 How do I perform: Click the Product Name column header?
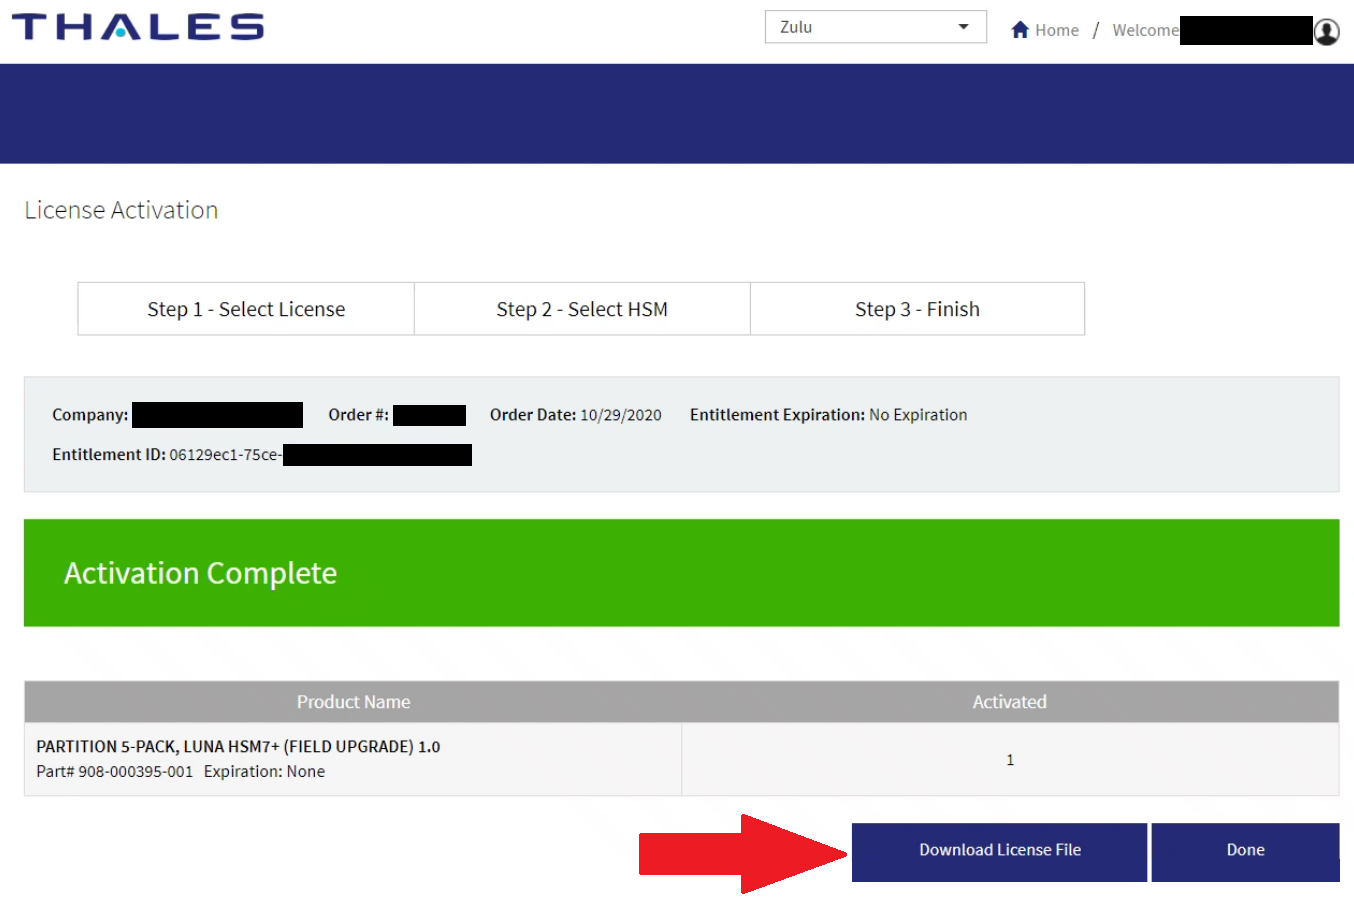[353, 702]
